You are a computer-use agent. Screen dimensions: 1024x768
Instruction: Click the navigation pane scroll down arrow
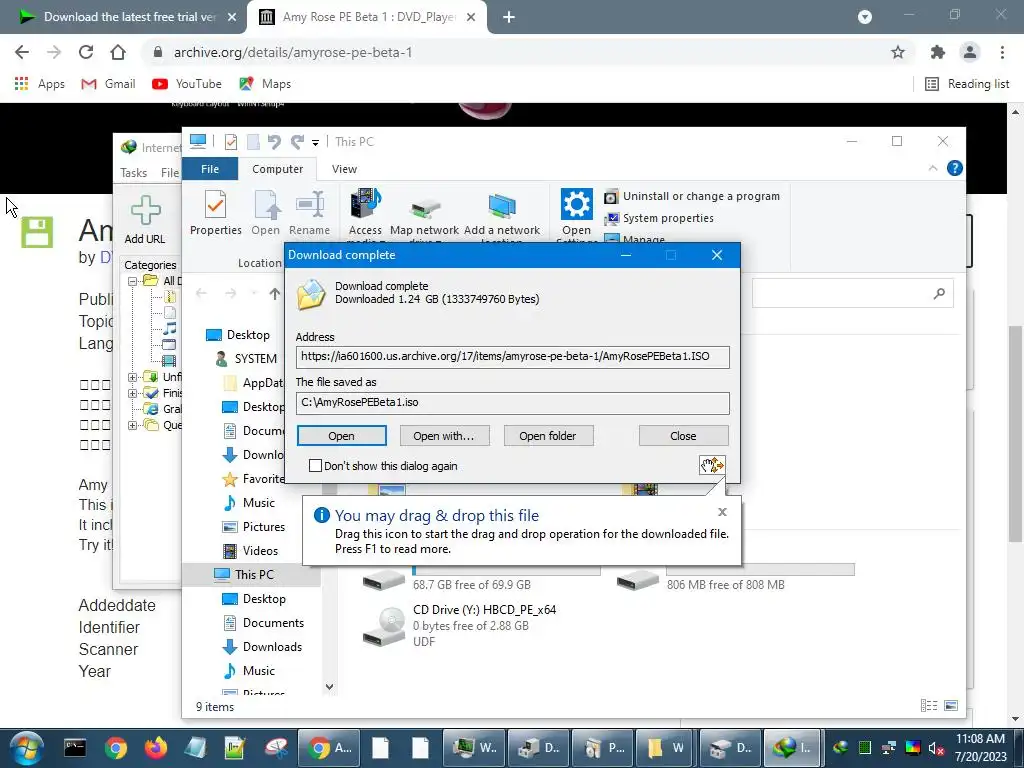coord(329,686)
